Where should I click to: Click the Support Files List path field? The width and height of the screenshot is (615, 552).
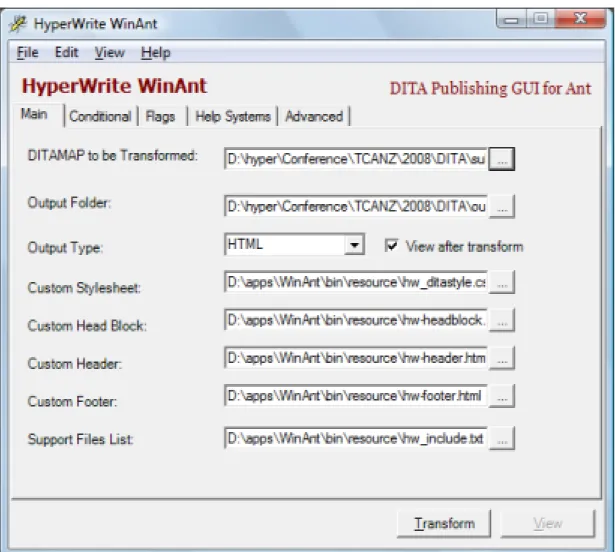click(356, 438)
